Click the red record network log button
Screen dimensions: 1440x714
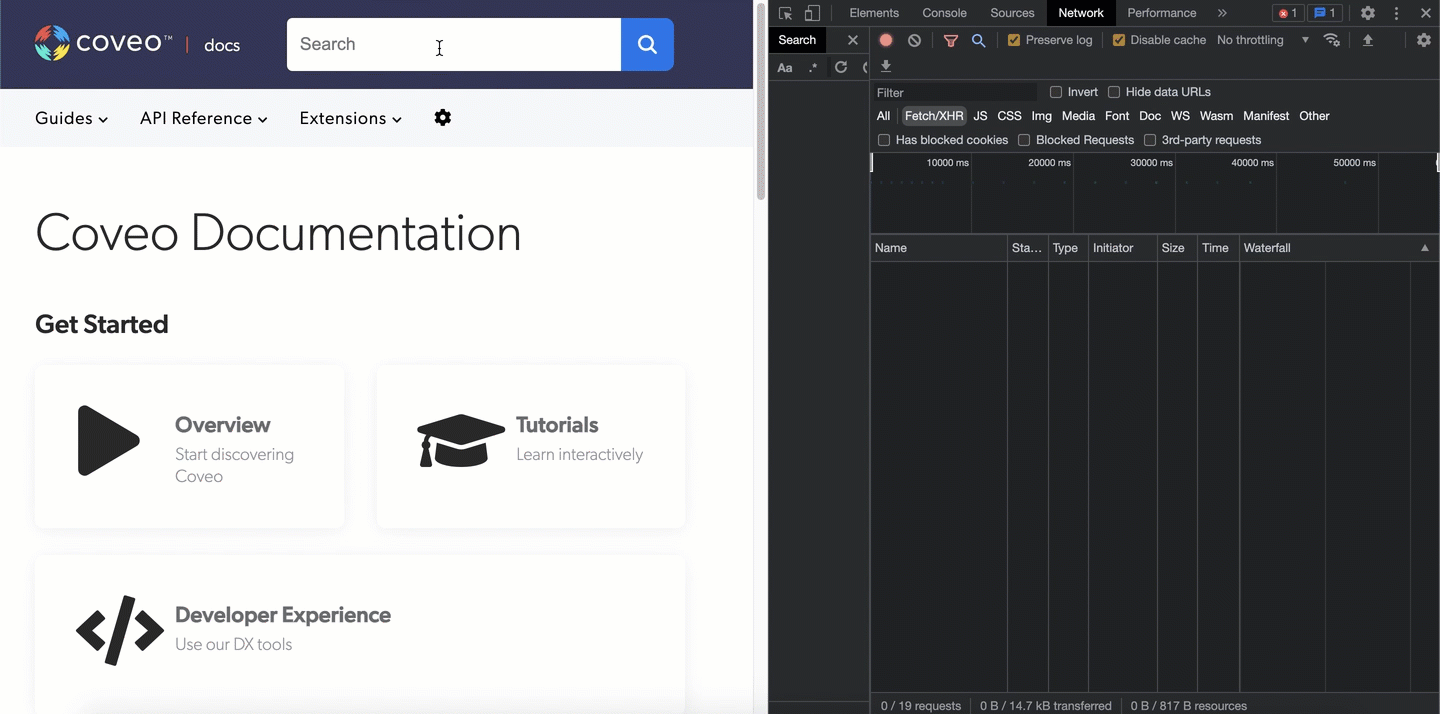[x=886, y=40]
